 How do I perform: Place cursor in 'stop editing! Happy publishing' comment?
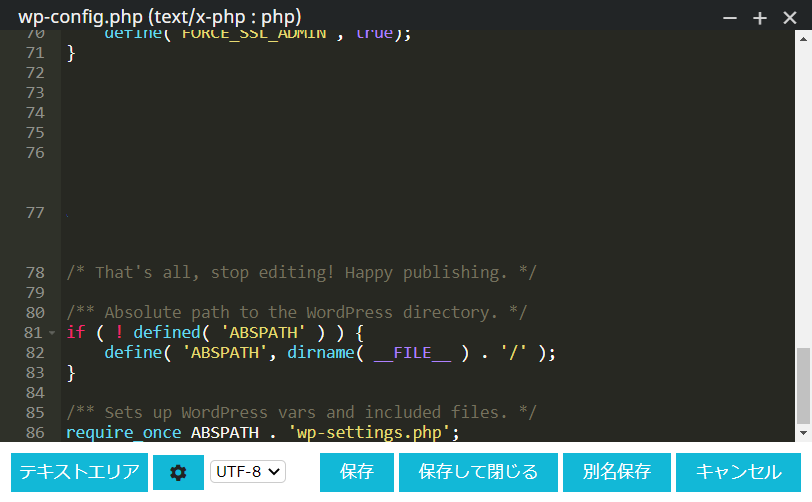(x=301, y=272)
